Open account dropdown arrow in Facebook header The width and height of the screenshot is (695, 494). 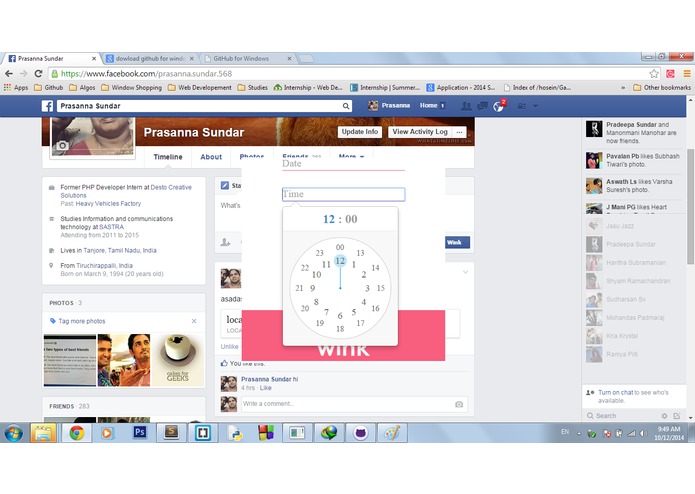(x=535, y=106)
